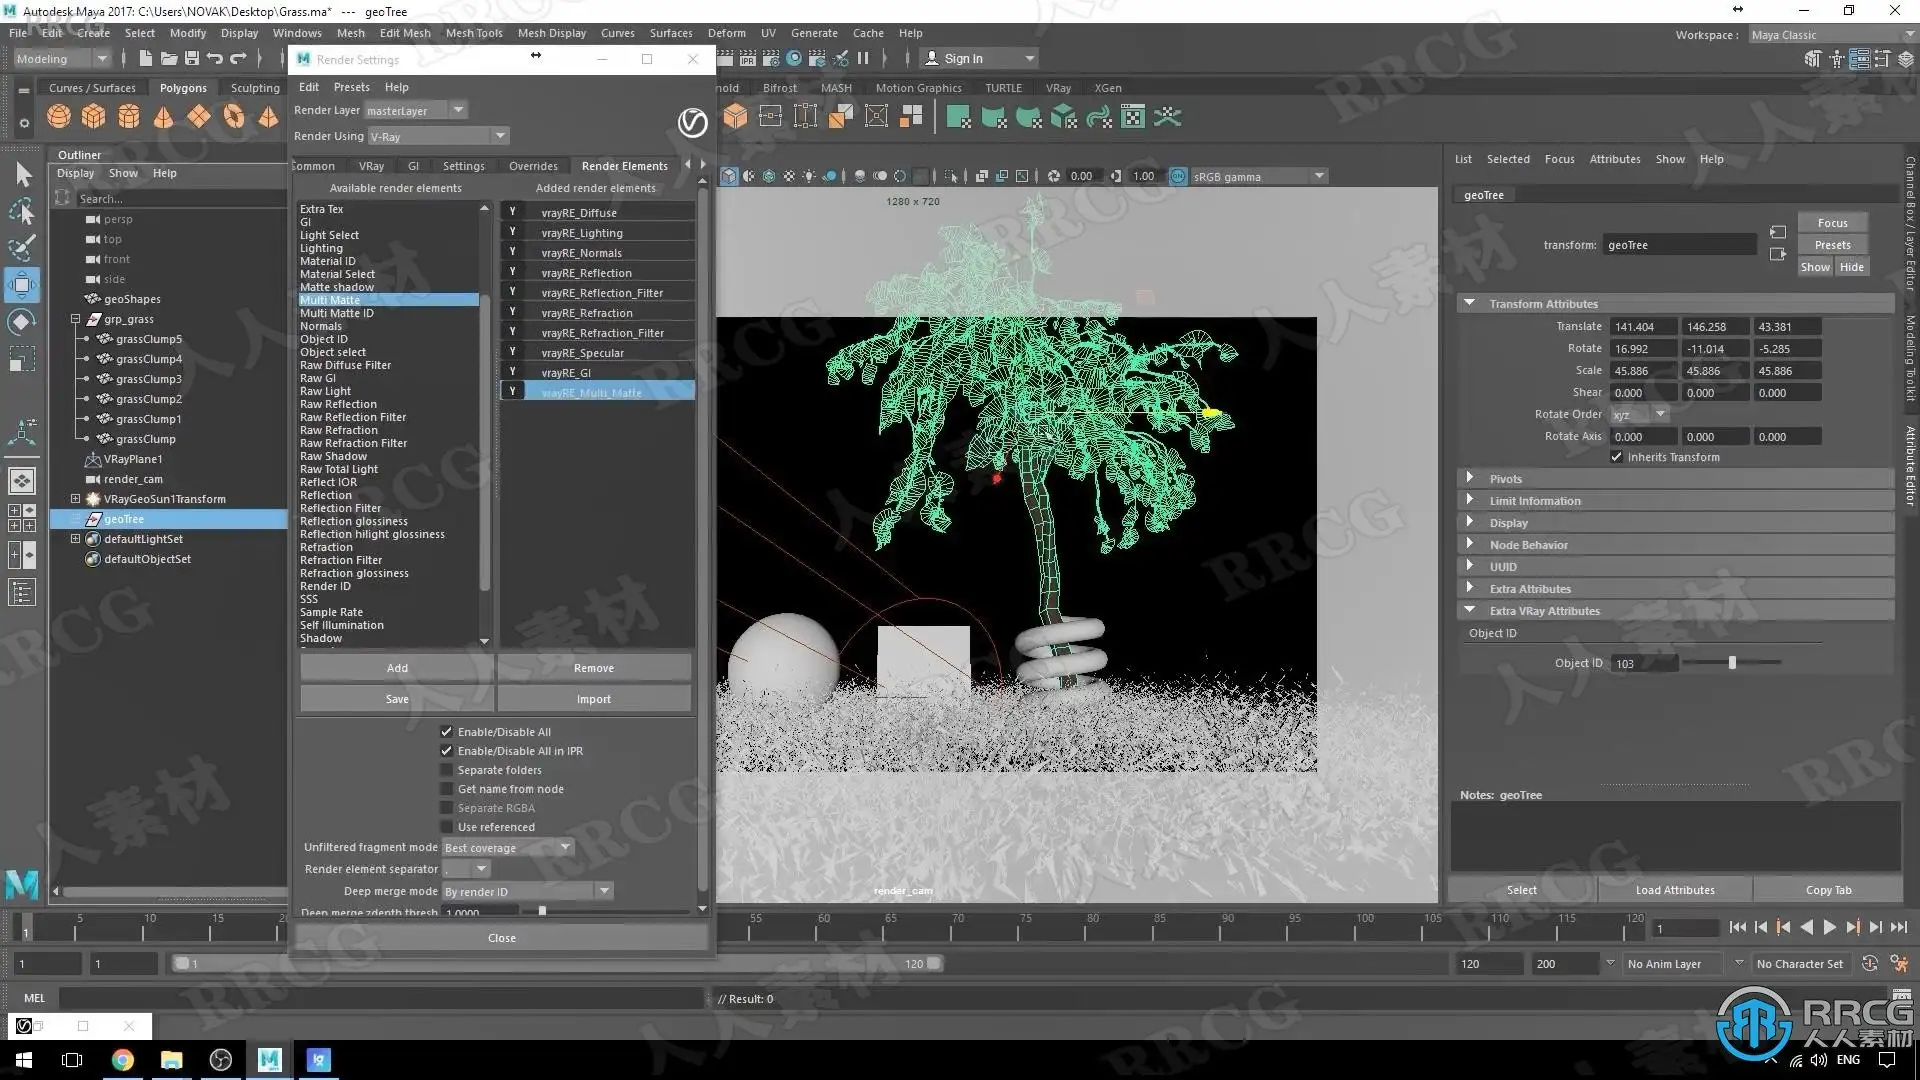Adjust the Object ID slider
Viewport: 1920px width, 1080px height.
pos(1732,663)
